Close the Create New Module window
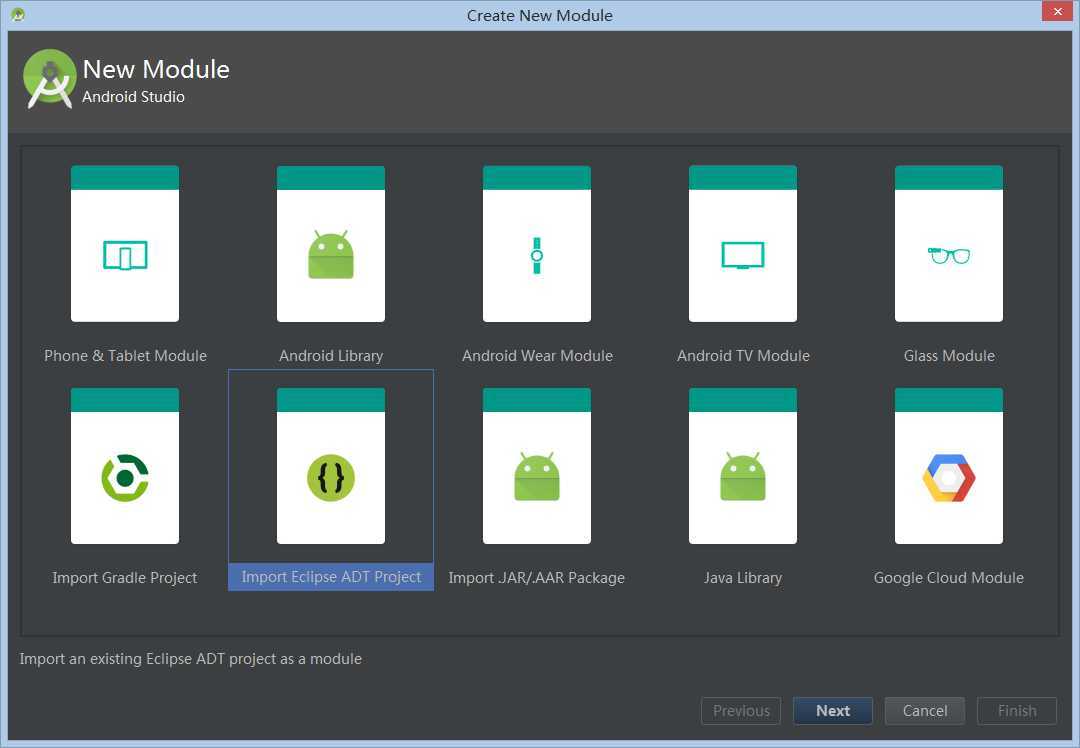The width and height of the screenshot is (1080, 748). 1057,12
